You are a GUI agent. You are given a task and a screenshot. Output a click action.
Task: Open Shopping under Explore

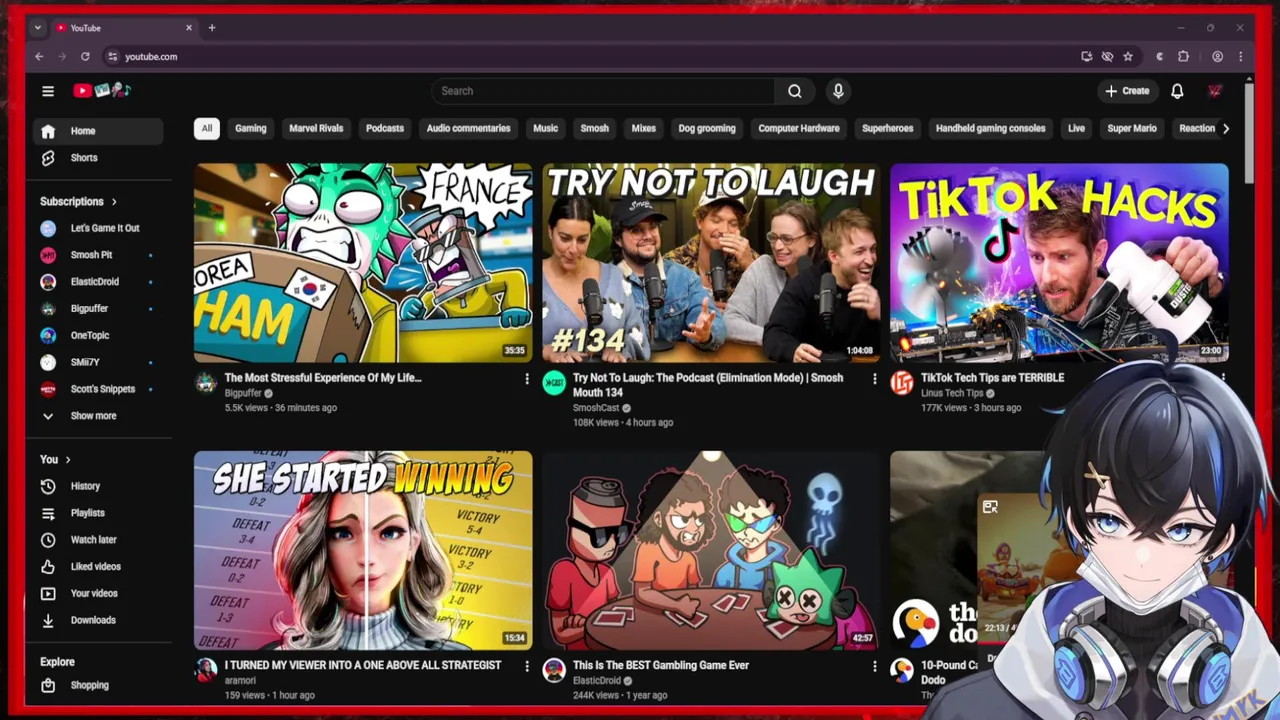pyautogui.click(x=97, y=686)
